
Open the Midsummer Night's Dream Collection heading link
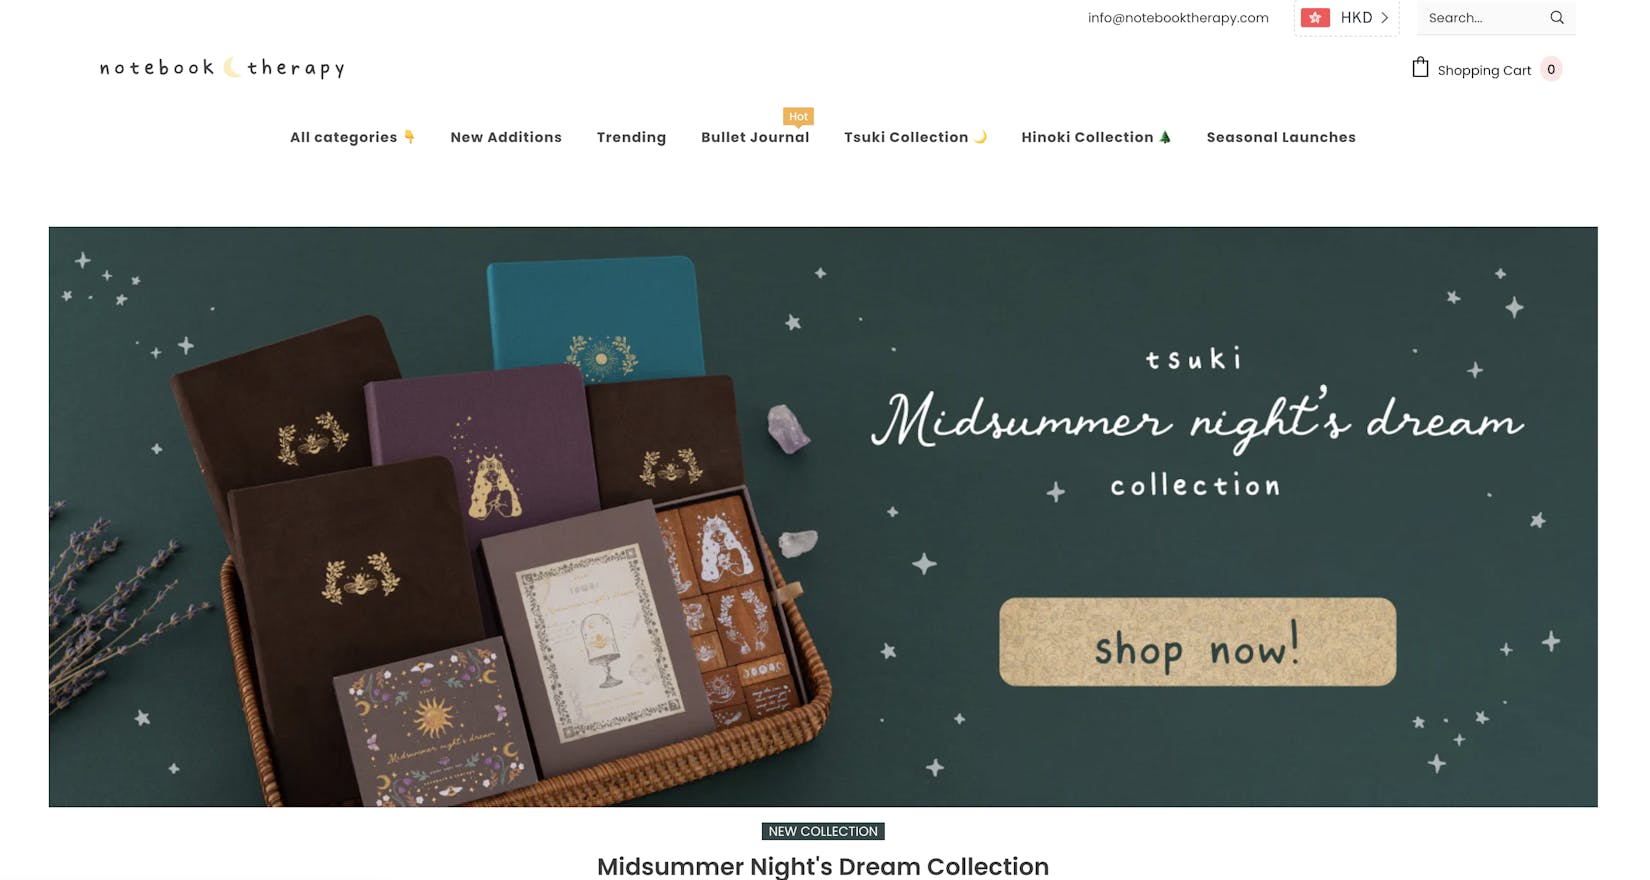[823, 866]
